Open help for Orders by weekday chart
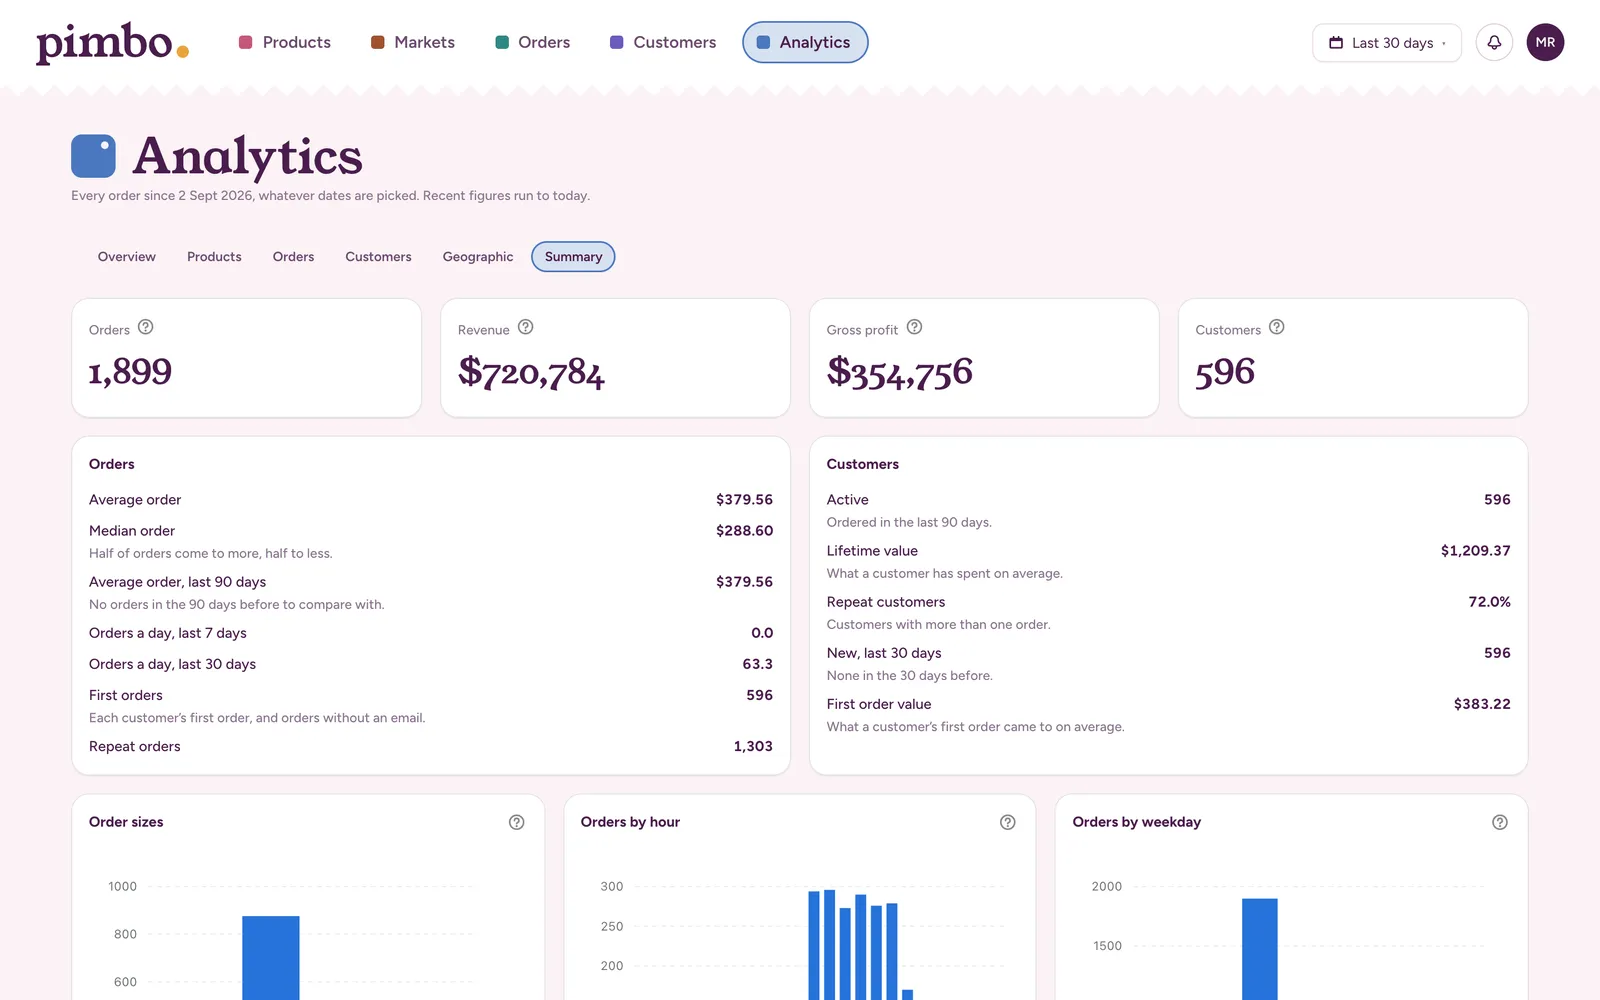 pos(1500,822)
